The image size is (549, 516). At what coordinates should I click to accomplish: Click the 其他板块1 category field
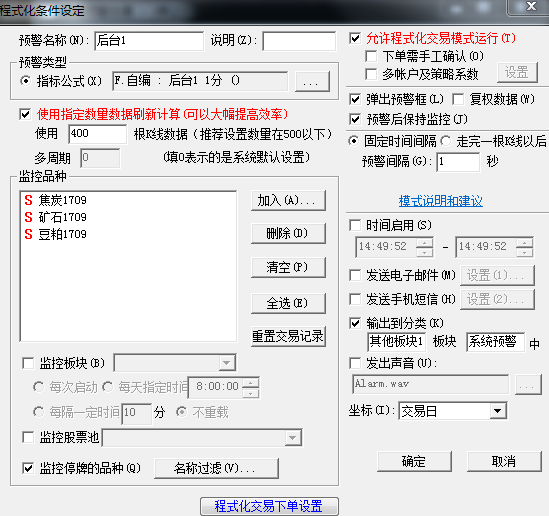point(396,341)
